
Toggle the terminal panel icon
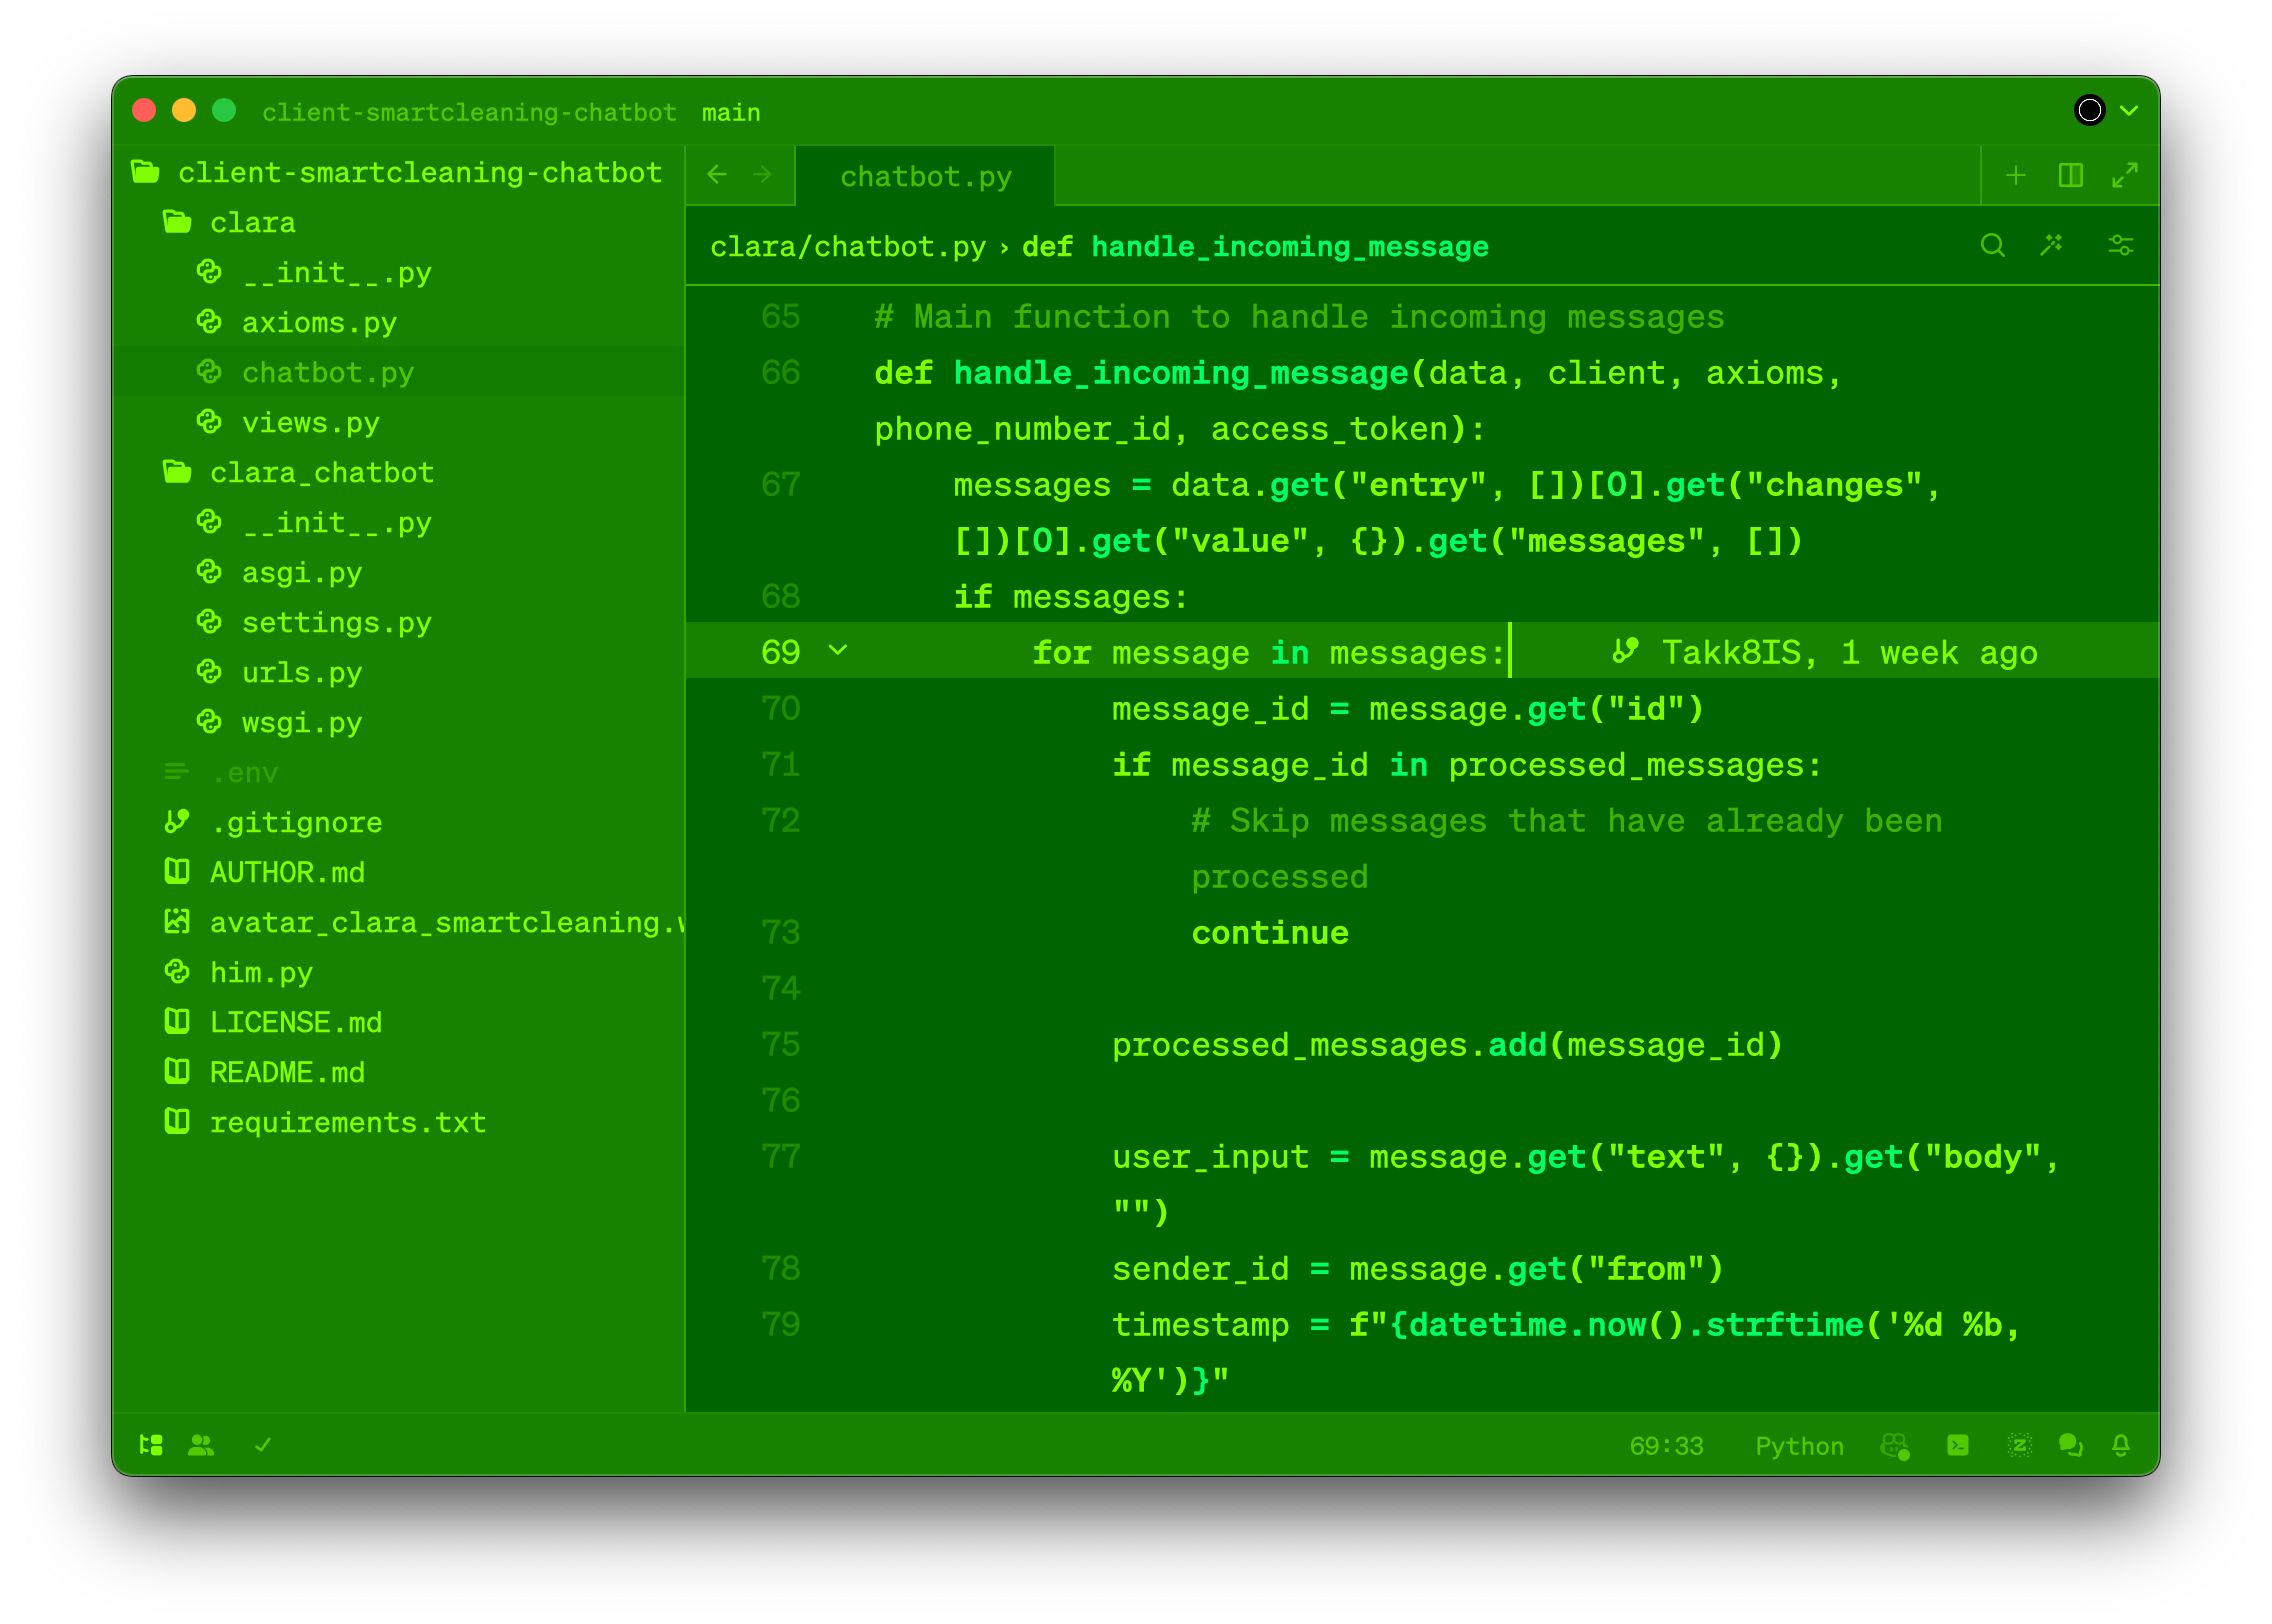point(1958,1445)
